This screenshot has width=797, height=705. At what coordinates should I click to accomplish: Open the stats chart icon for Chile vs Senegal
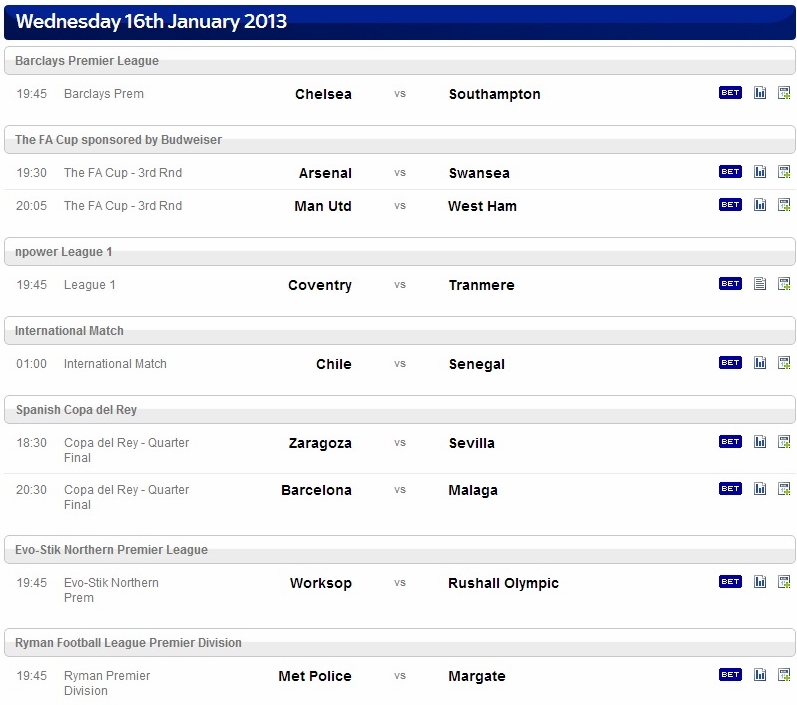[759, 362]
